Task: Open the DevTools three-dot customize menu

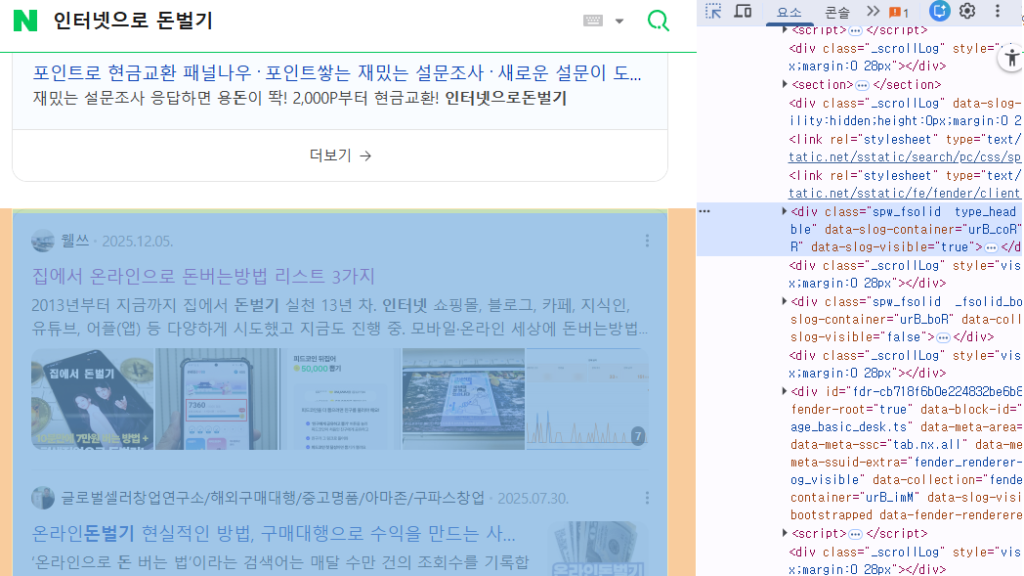Action: [997, 11]
